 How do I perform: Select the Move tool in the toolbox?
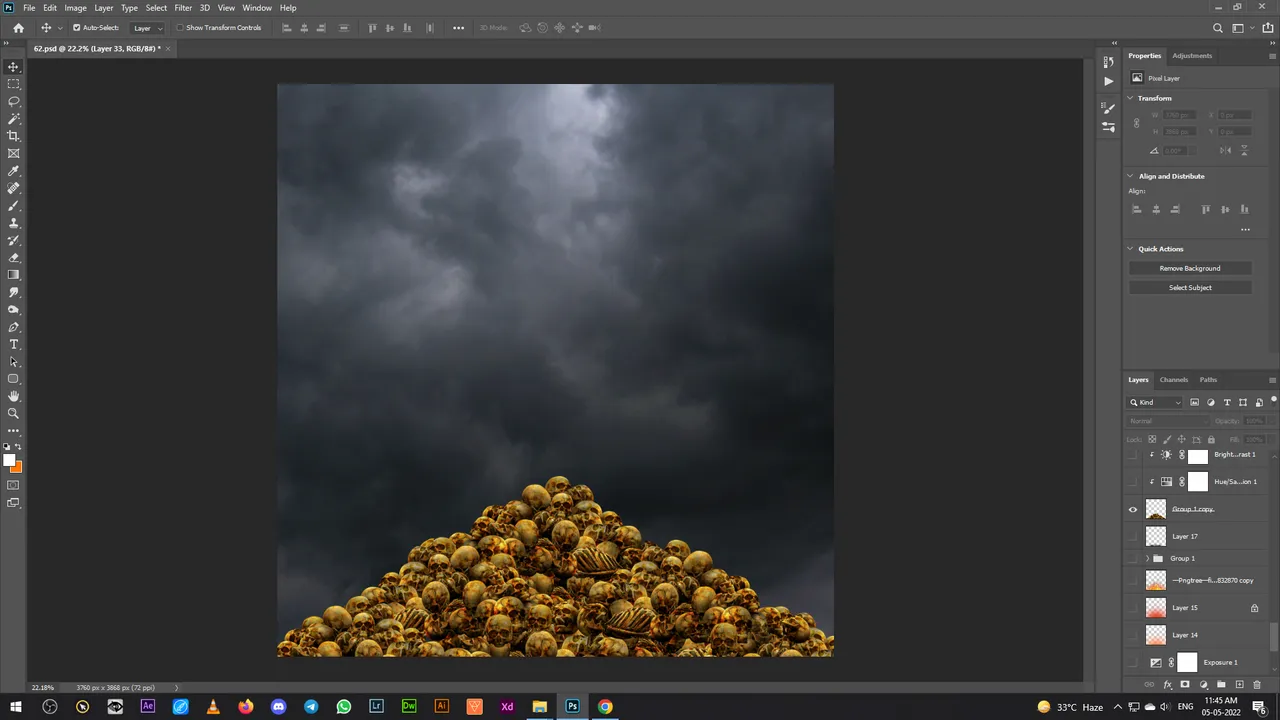pos(14,67)
